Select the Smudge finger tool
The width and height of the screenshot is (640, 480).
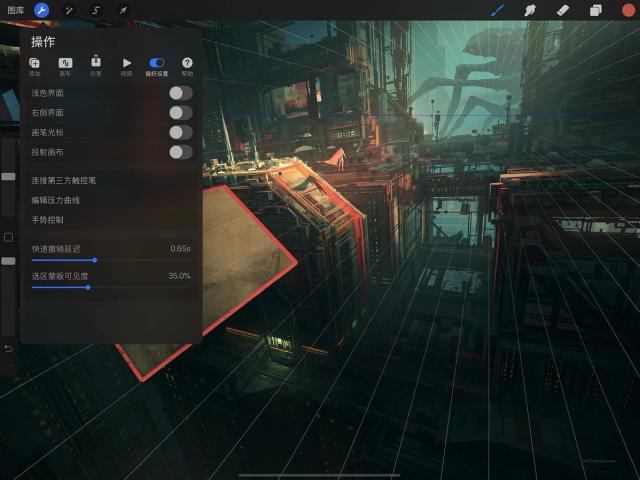[x=530, y=10]
